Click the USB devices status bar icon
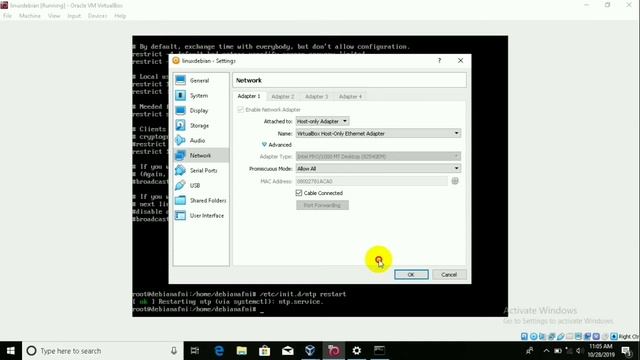640x360 pixels. pyautogui.click(x=560, y=336)
